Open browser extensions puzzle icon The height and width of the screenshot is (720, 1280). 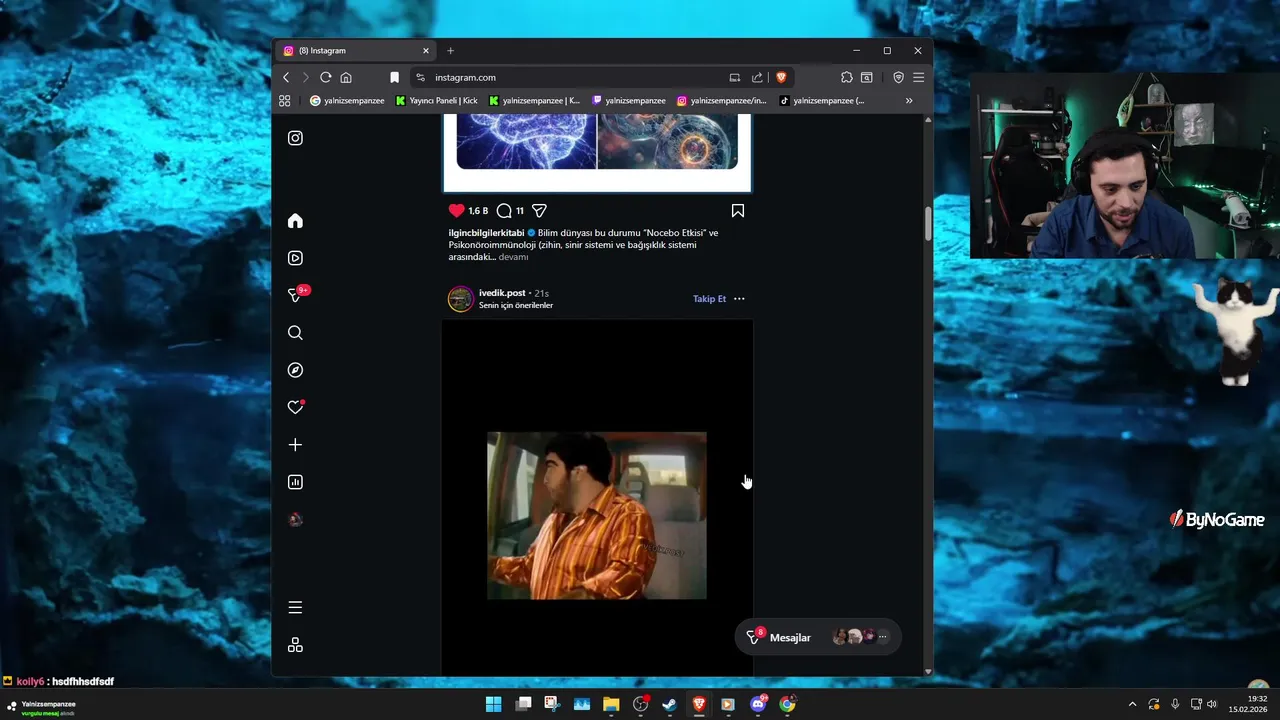coord(847,77)
